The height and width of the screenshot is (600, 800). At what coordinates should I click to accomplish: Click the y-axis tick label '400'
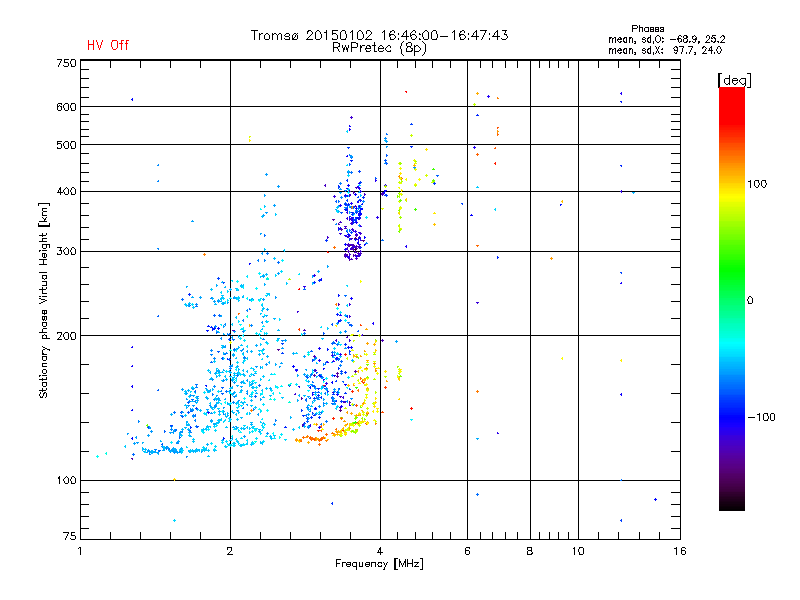pyautogui.click(x=66, y=191)
